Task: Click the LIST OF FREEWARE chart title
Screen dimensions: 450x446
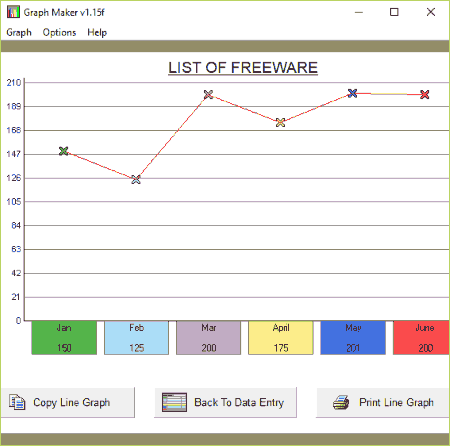Action: pyautogui.click(x=243, y=68)
